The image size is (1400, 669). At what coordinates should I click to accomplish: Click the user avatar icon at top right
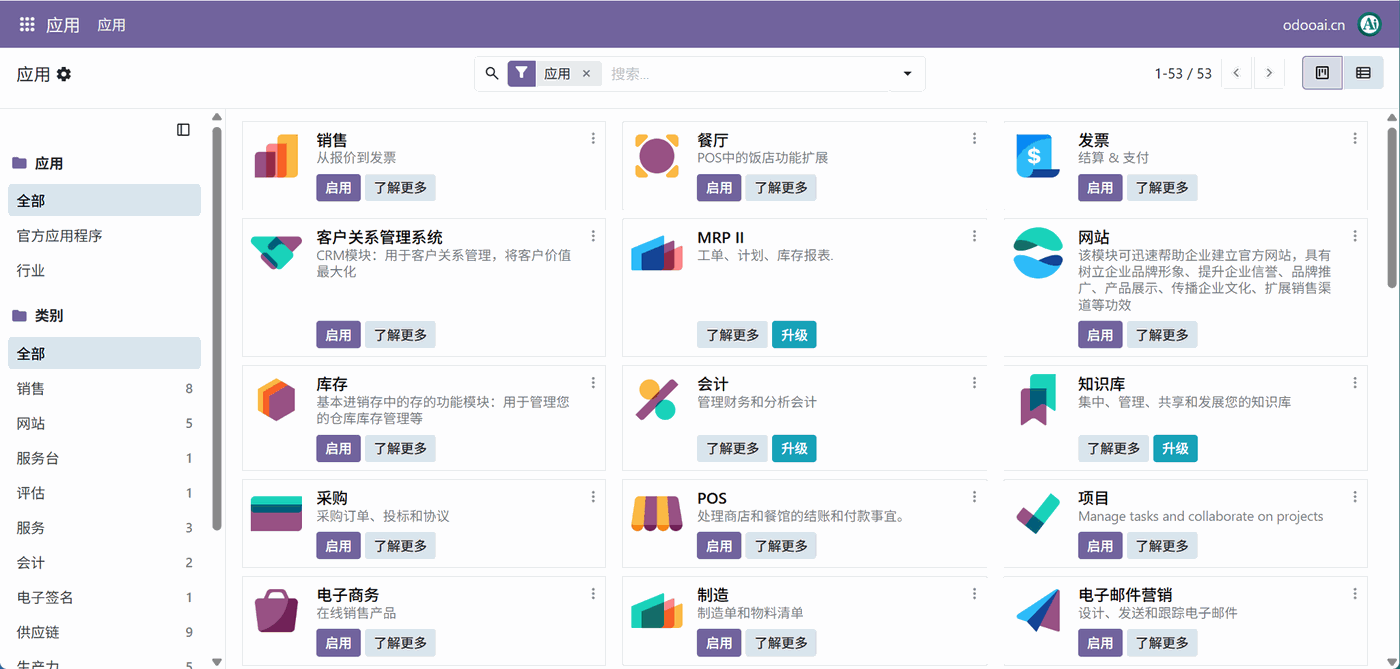coord(1369,25)
